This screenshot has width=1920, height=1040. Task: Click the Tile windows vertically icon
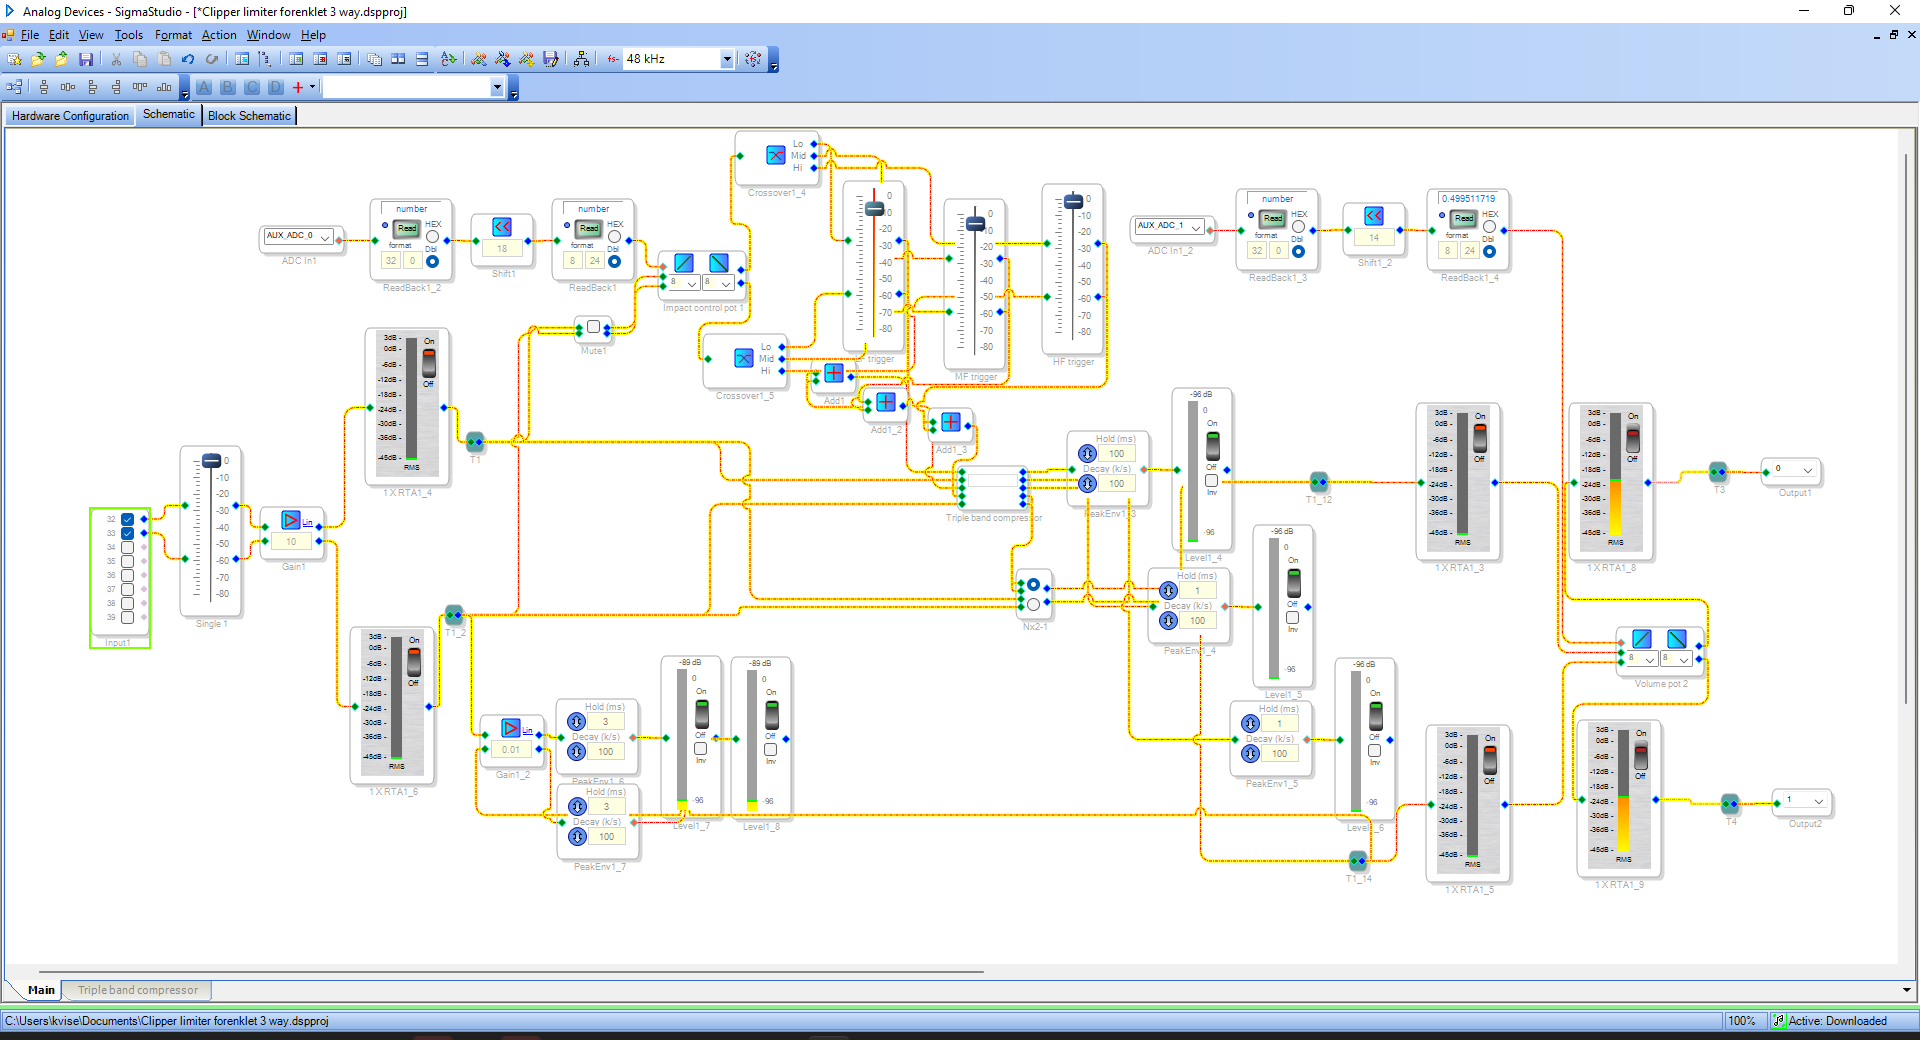[422, 59]
